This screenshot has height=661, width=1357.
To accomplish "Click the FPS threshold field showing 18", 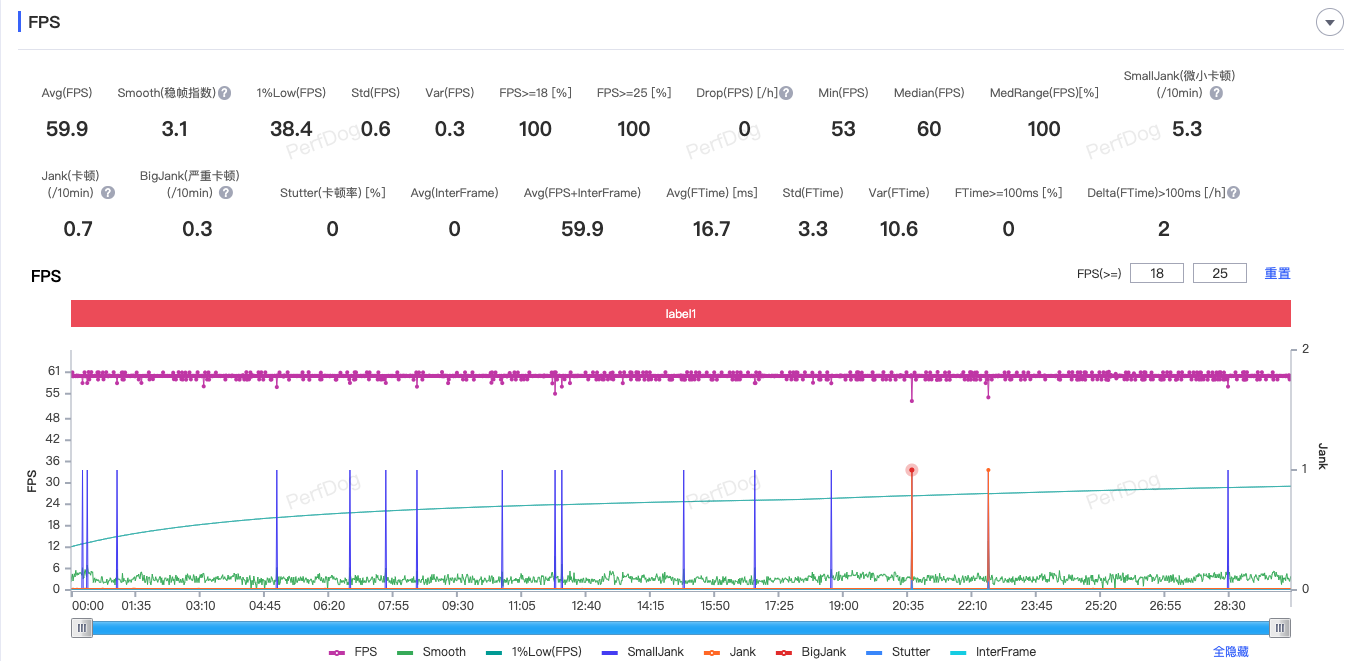I will click(x=1157, y=273).
